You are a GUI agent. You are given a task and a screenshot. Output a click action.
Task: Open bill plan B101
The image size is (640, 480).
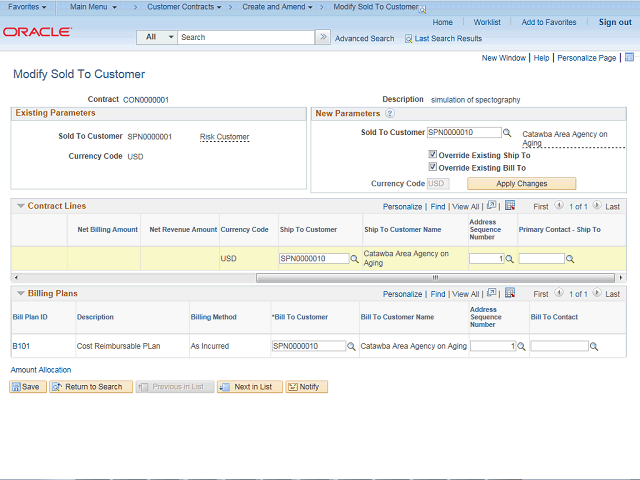pos(21,346)
